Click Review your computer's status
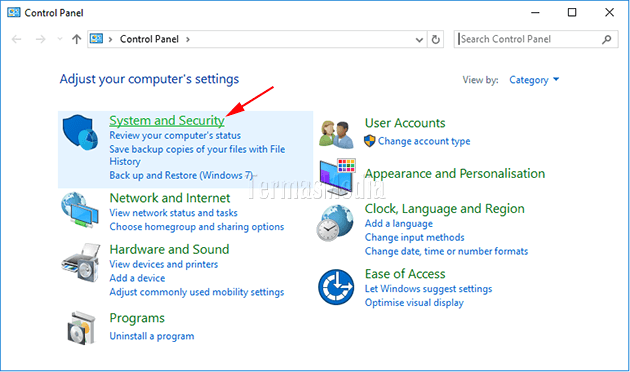The height and width of the screenshot is (372, 630). point(175,135)
